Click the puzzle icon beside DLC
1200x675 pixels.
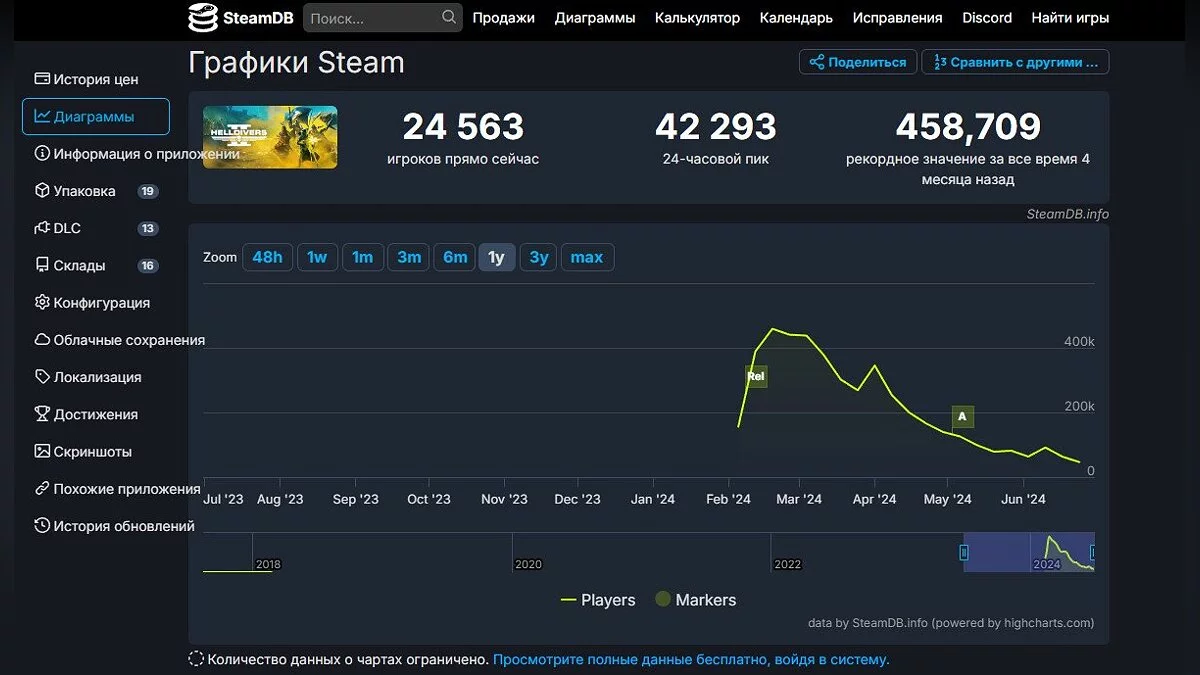pyautogui.click(x=42, y=228)
